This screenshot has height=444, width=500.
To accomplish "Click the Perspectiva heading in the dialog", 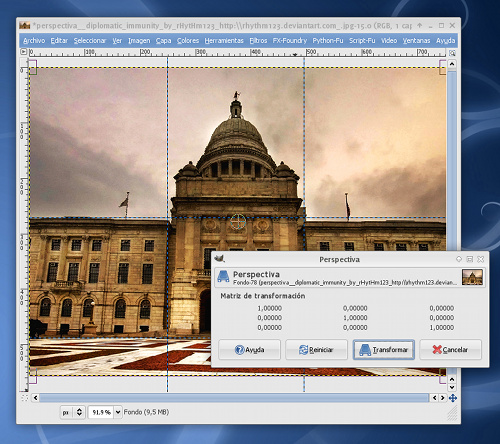I will coord(256,274).
